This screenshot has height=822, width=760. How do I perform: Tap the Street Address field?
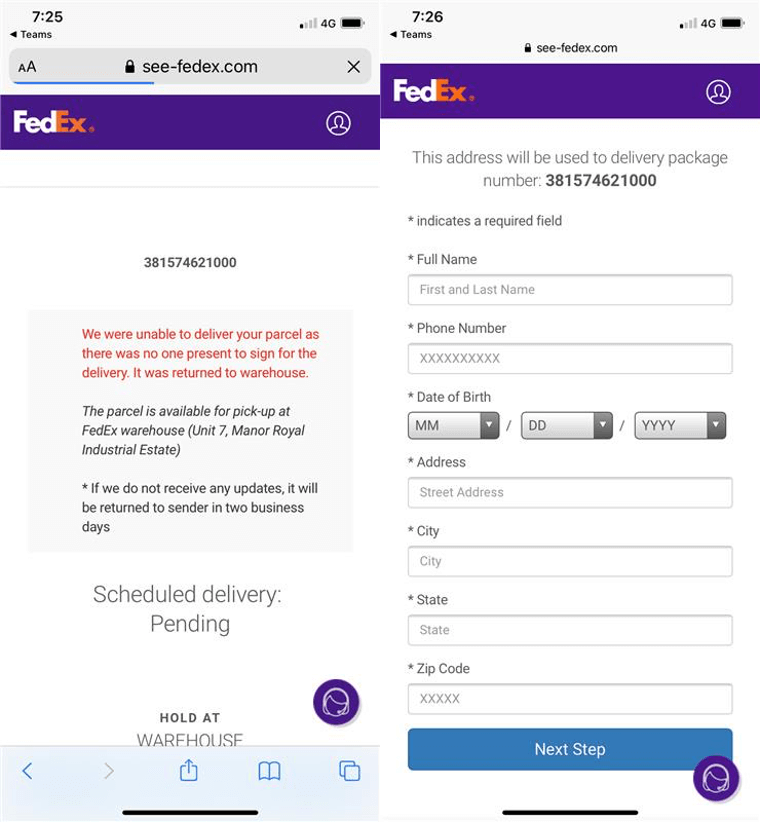point(570,492)
